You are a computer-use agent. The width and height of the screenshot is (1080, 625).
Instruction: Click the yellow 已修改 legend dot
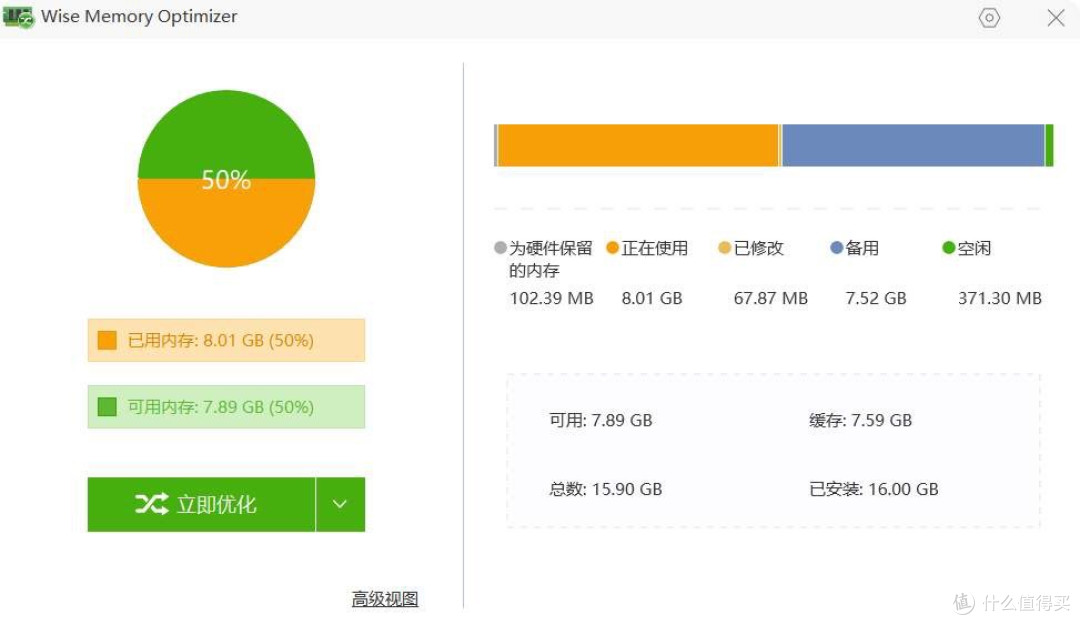click(x=725, y=247)
